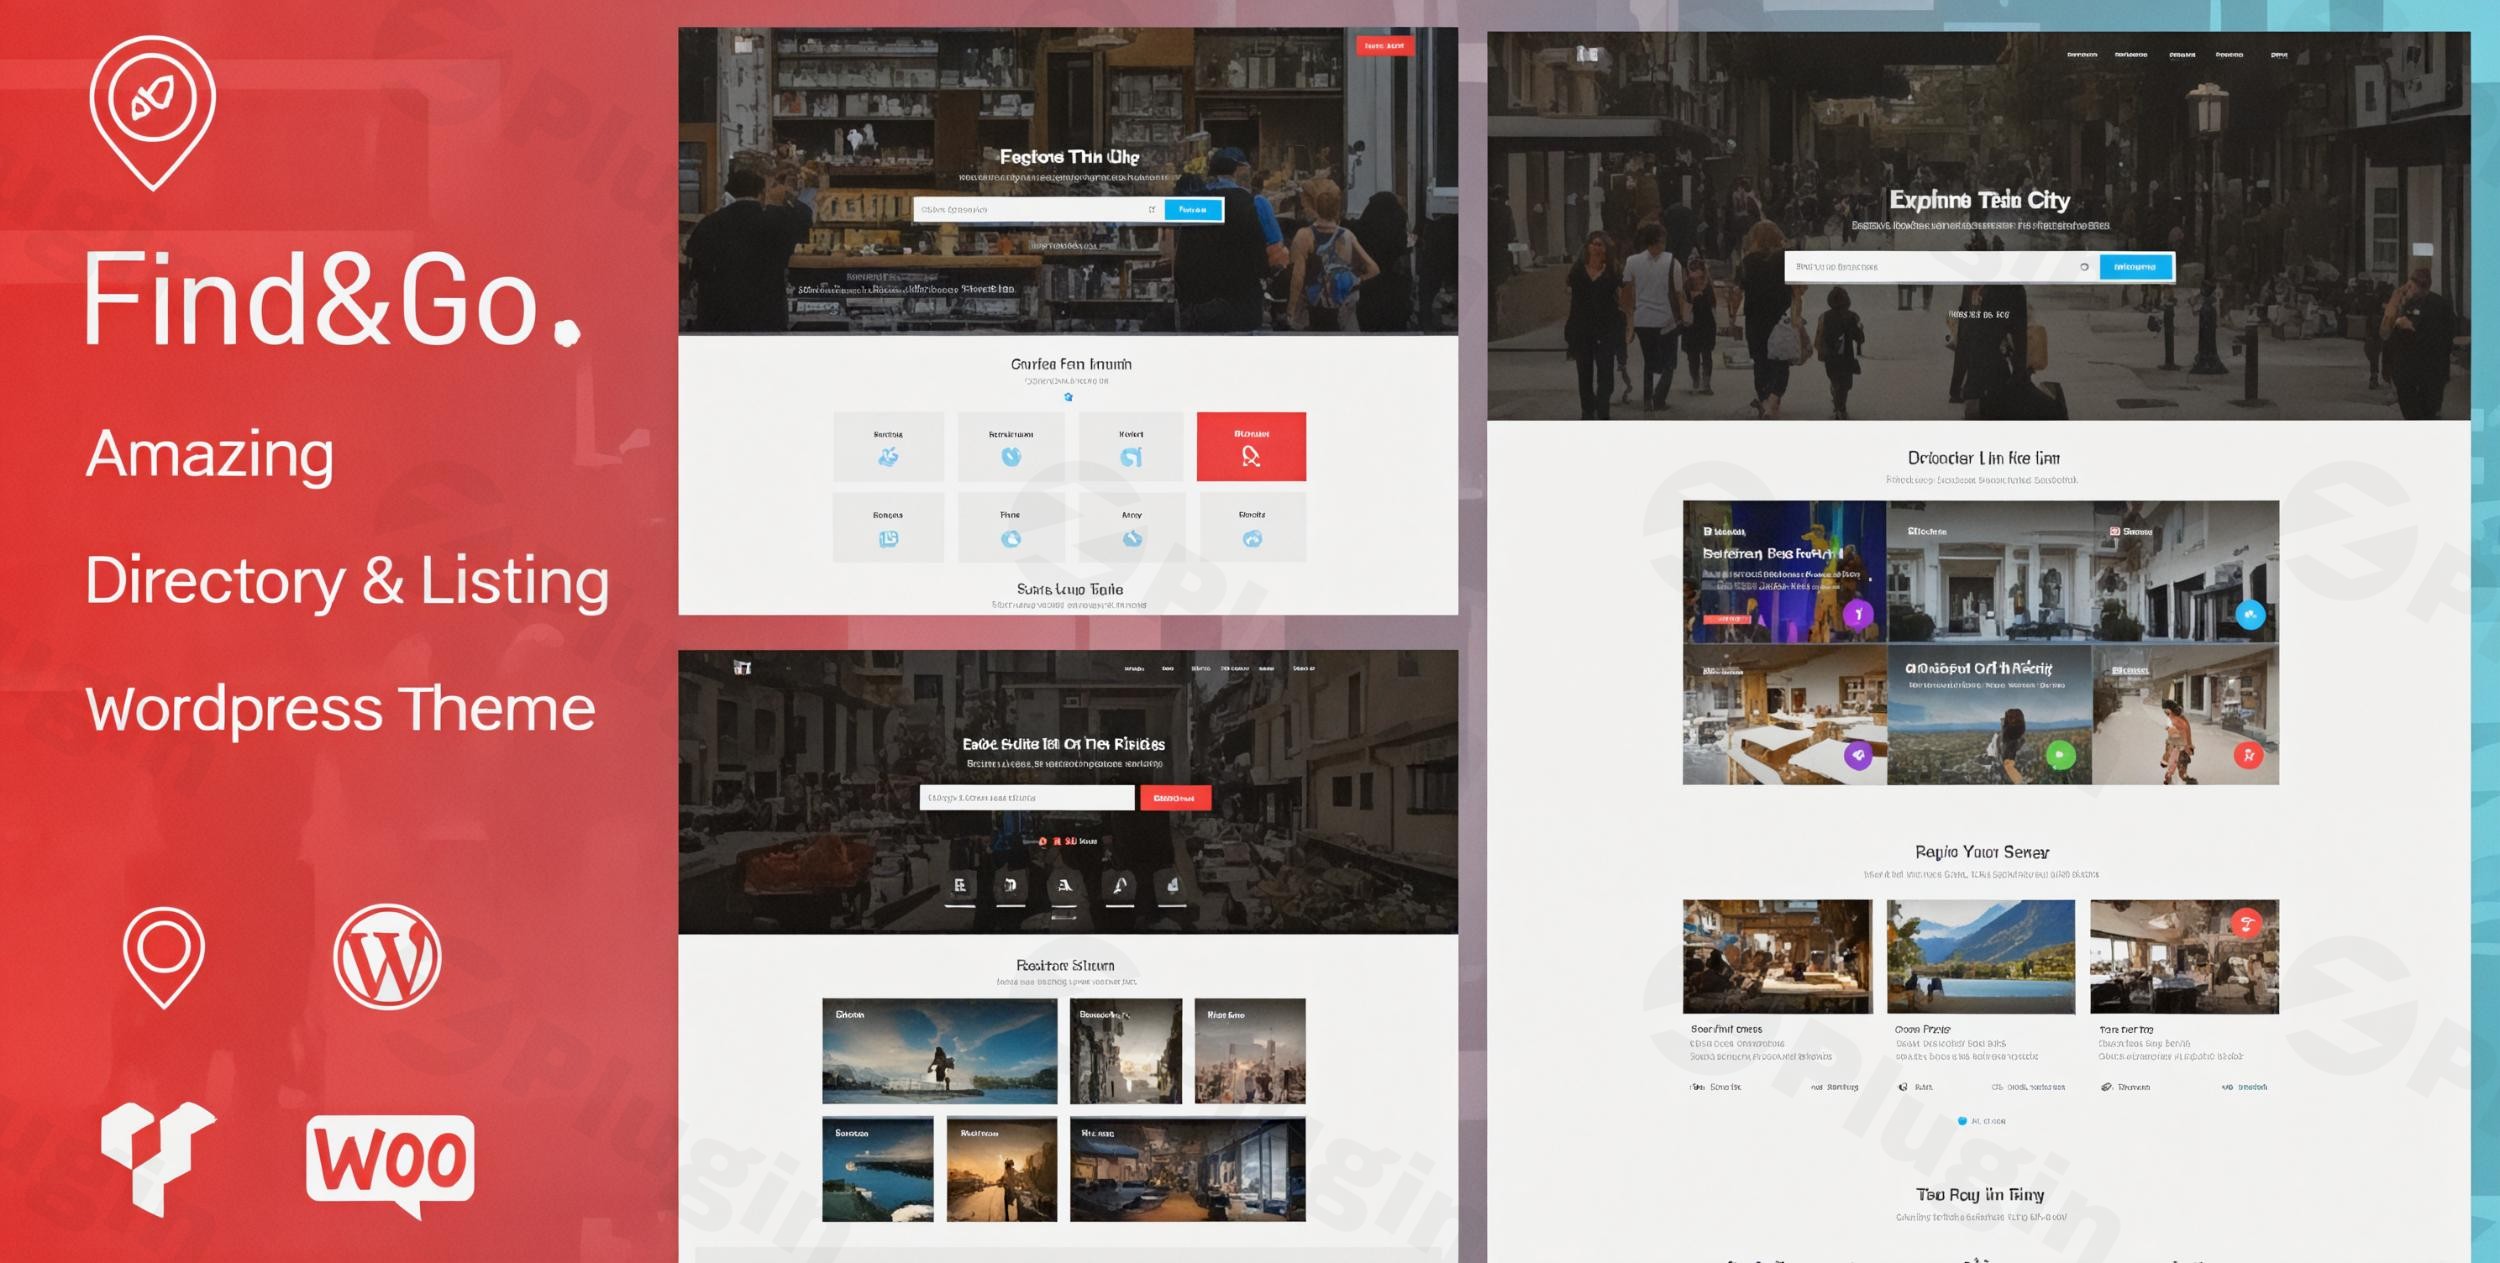Click the search field in the right demo hero
This screenshot has width=2500, height=1263.
(x=1942, y=266)
